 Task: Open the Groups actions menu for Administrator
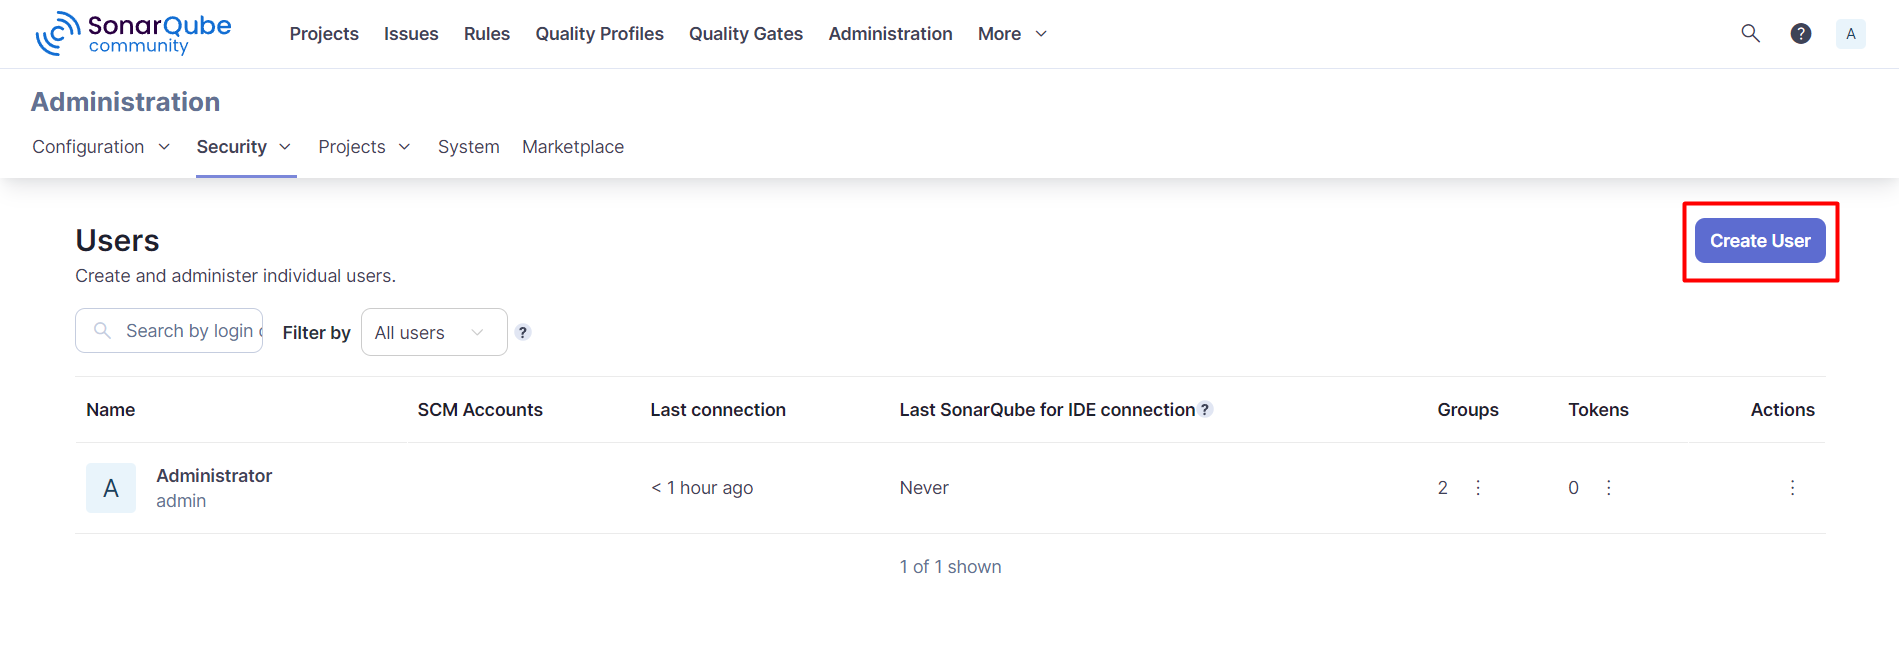(1478, 487)
